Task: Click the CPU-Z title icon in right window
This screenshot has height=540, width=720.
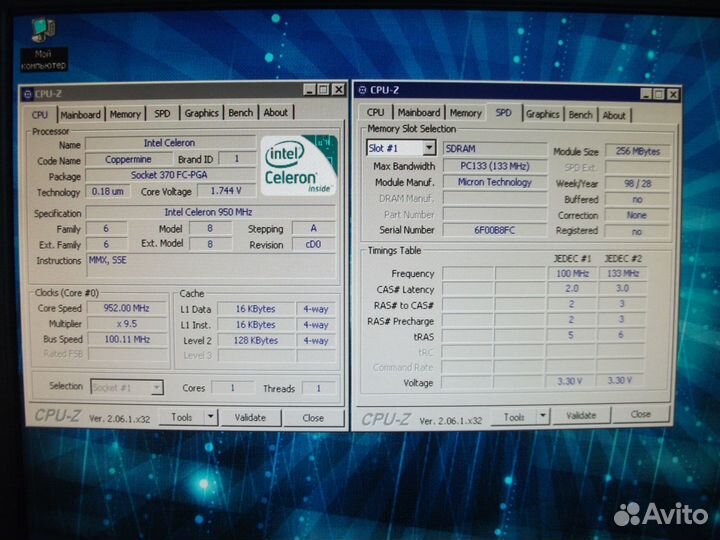Action: (x=362, y=90)
